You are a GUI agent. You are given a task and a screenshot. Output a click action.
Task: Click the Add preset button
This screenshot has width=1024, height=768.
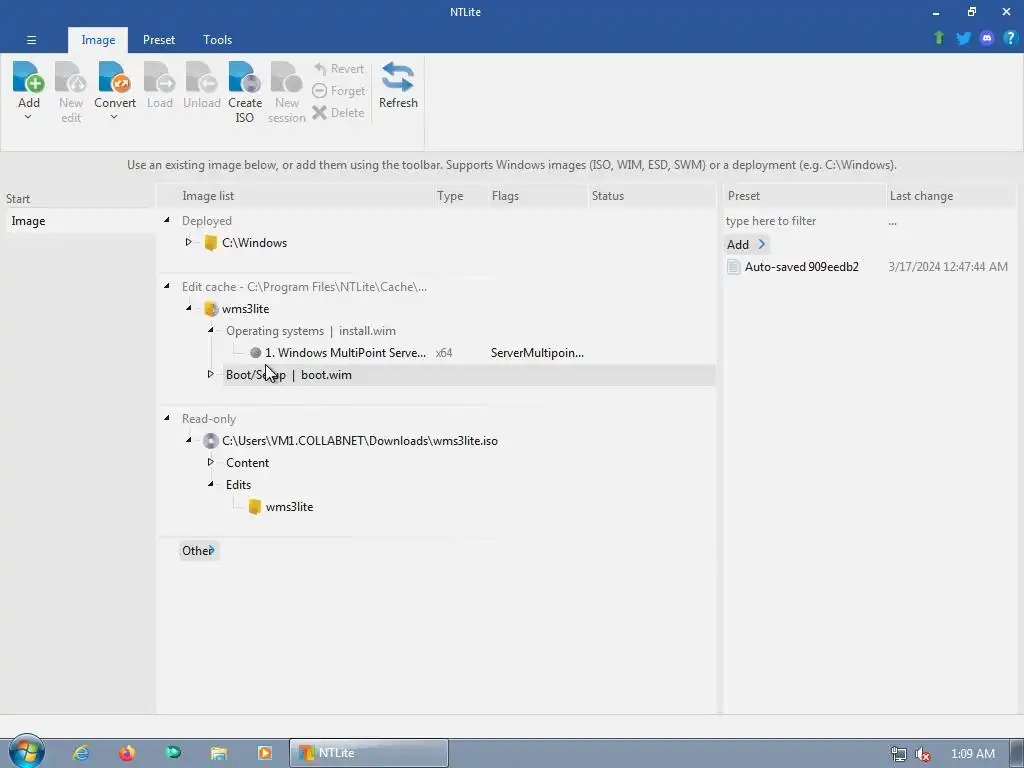746,245
